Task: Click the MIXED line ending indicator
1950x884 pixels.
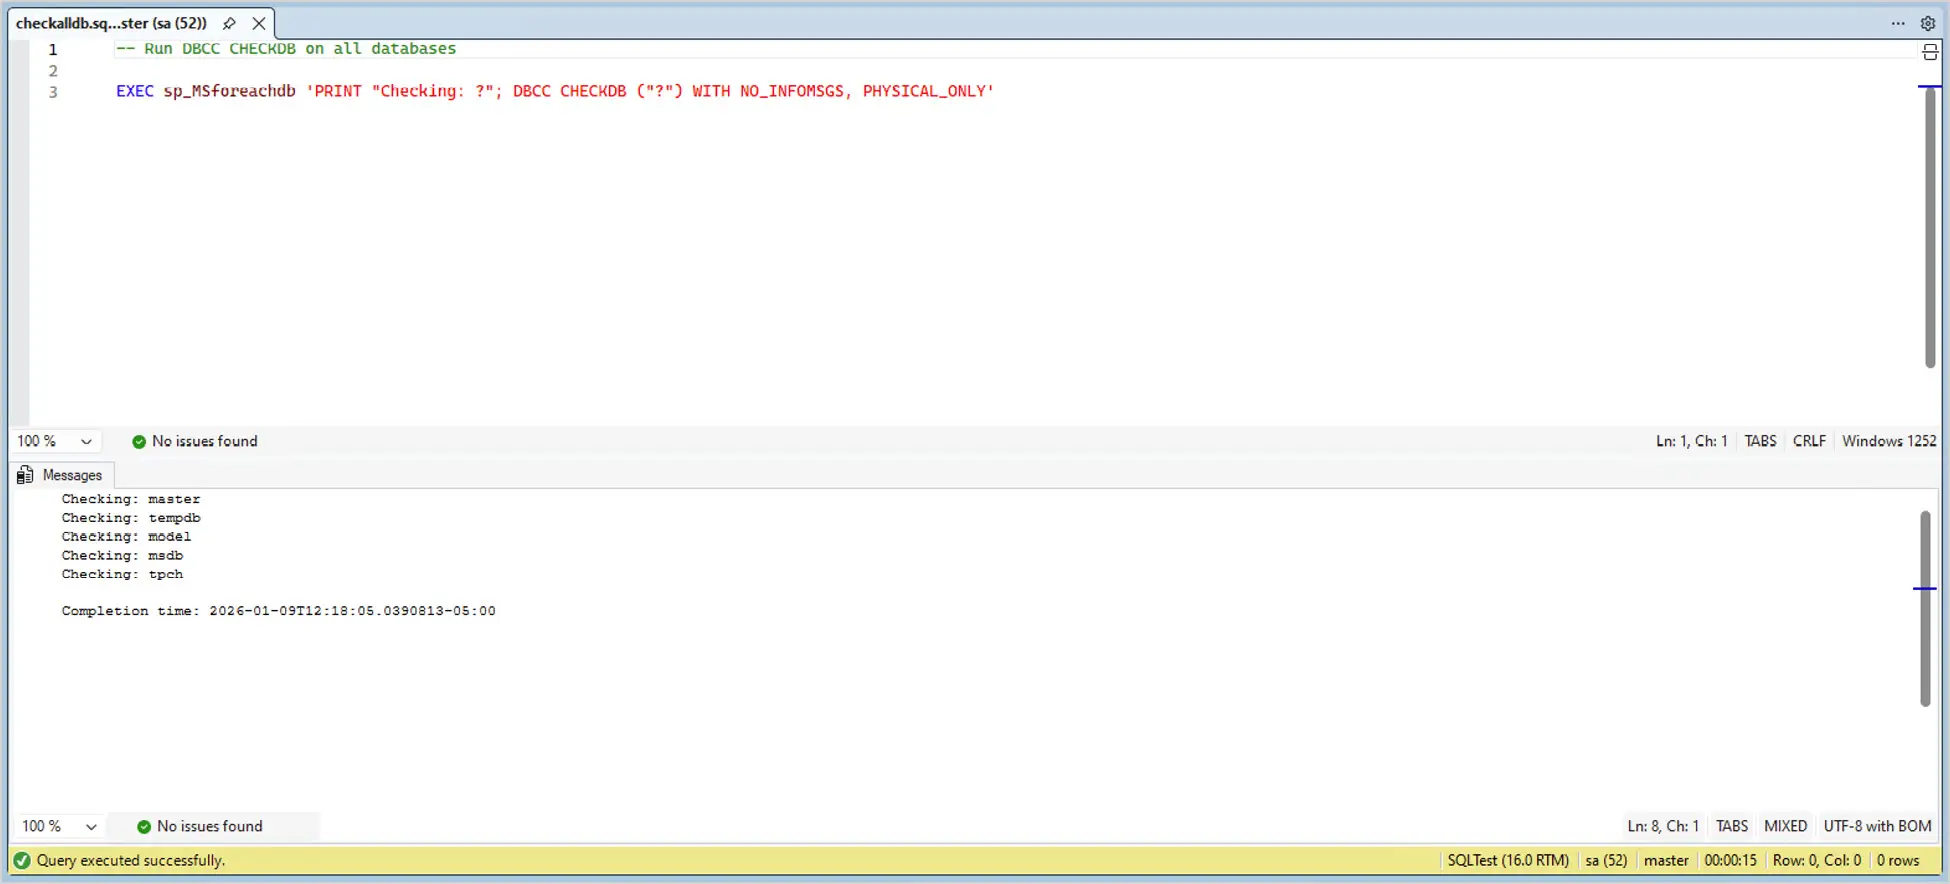Action: coord(1785,826)
